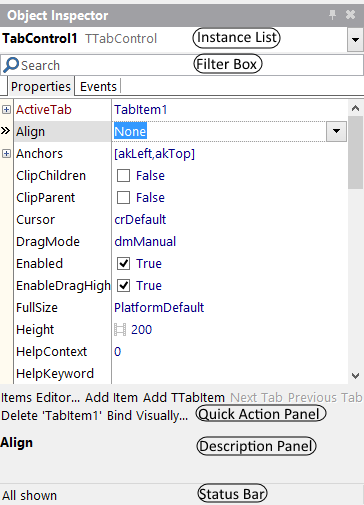The image size is (364, 505).
Task: Toggle the ClipParent checkbox
Action: pyautogui.click(x=123, y=198)
